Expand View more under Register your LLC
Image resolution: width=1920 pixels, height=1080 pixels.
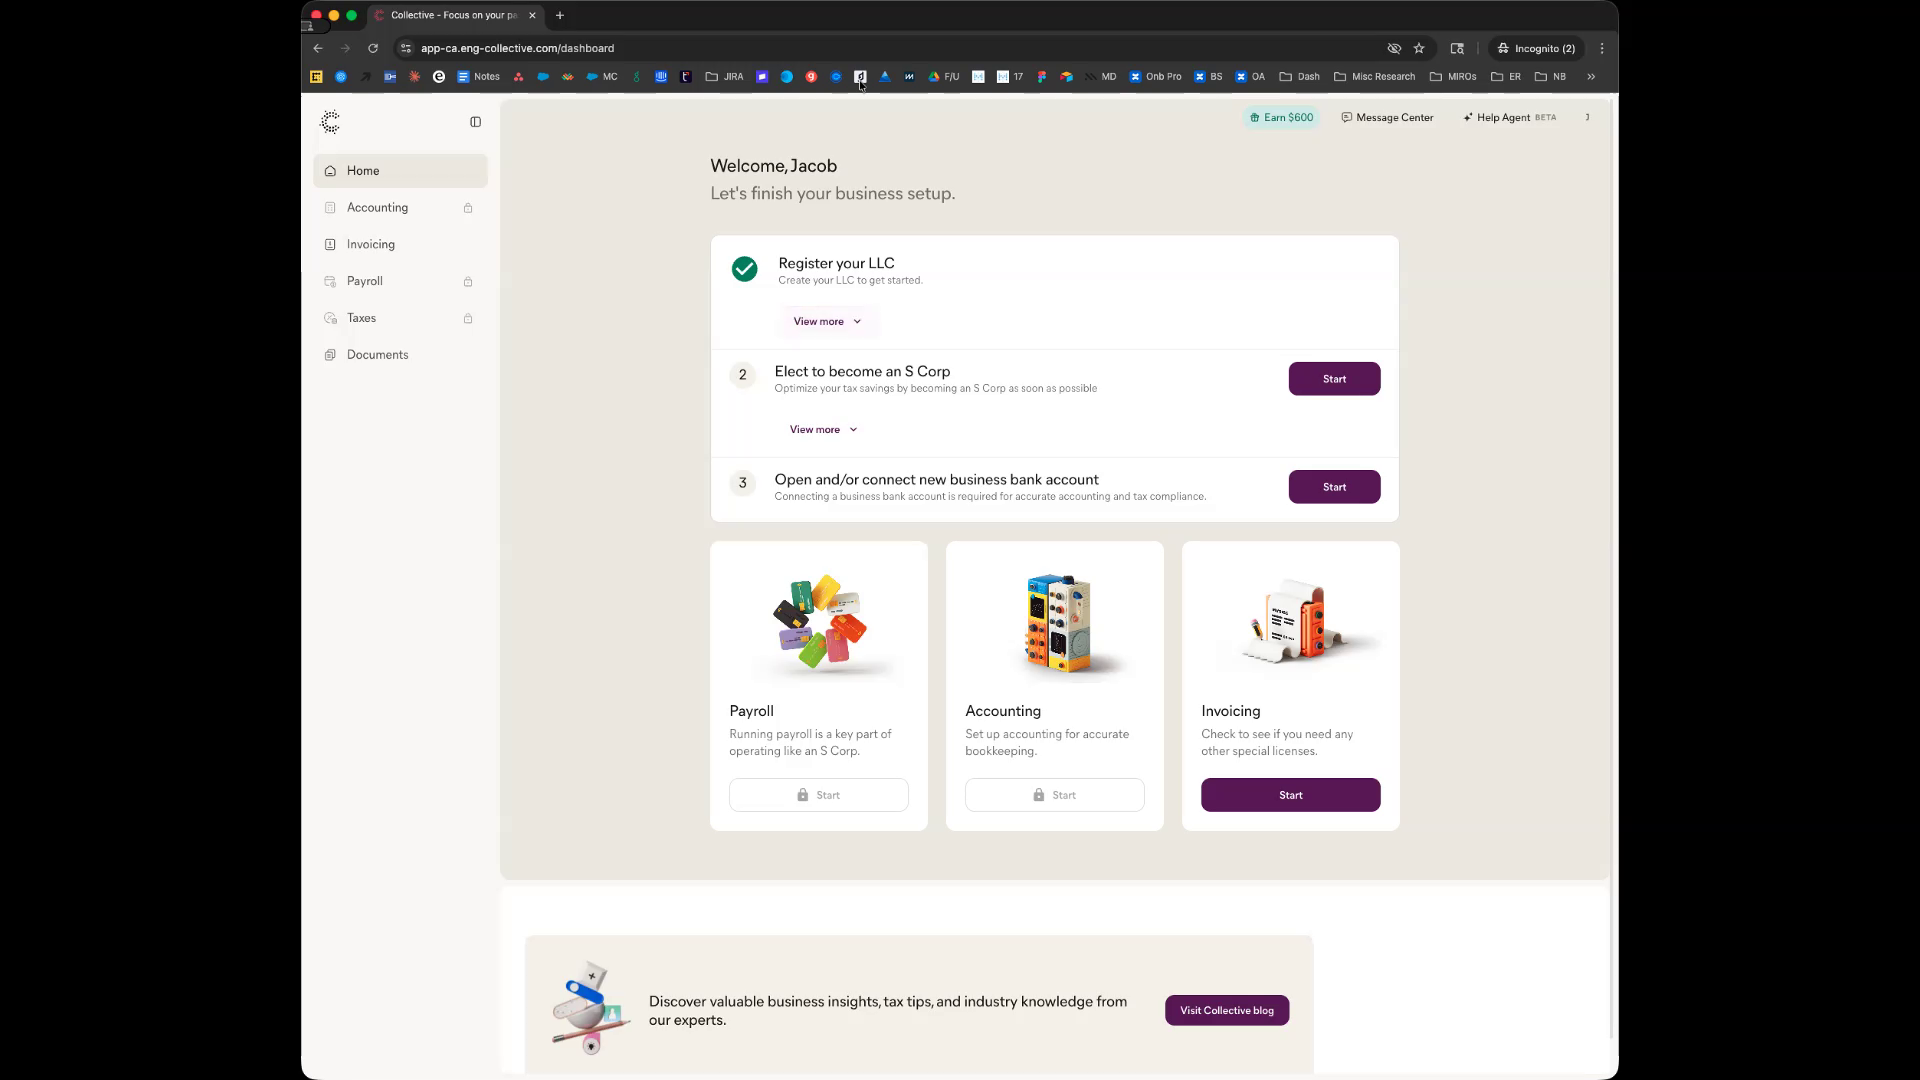click(x=827, y=322)
